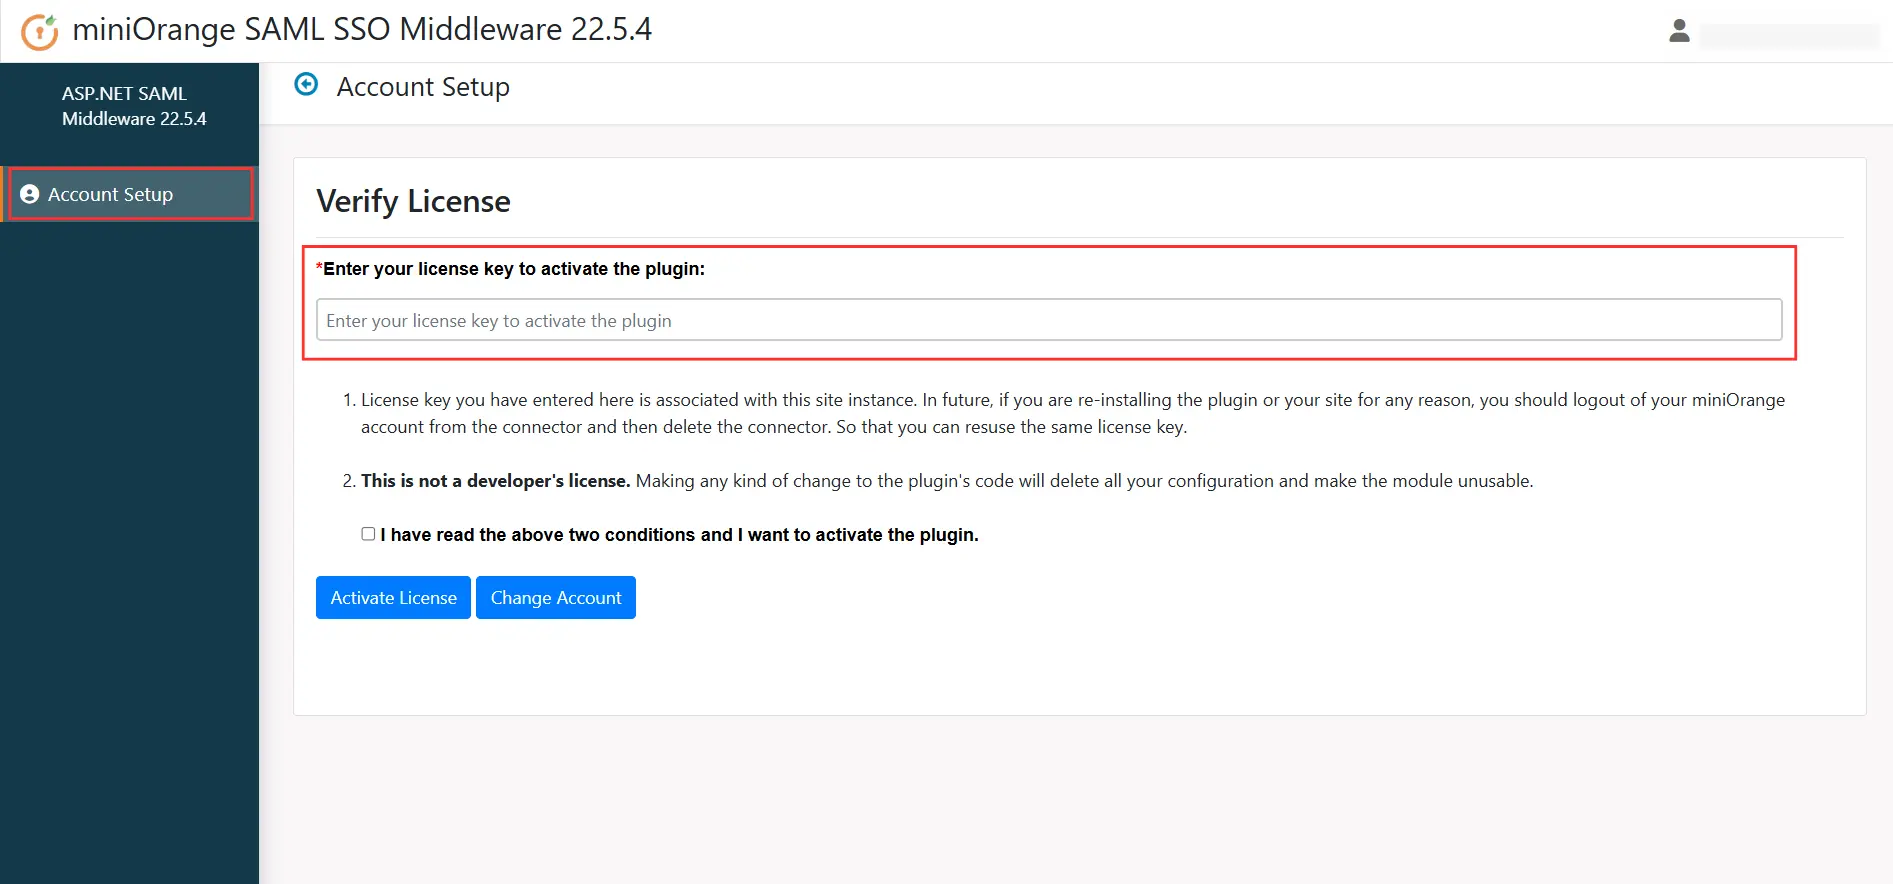Click the red asterisk required marker
The width and height of the screenshot is (1893, 884).
319,268
